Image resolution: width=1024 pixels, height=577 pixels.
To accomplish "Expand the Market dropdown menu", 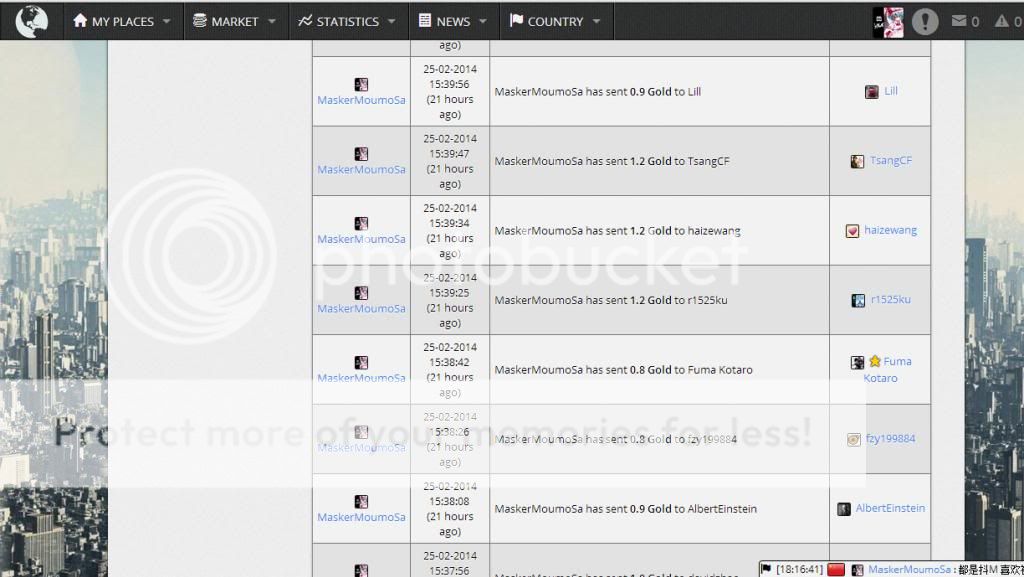I will click(236, 21).
